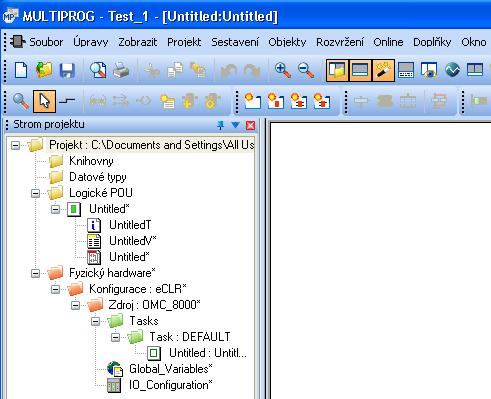The width and height of the screenshot is (491, 399).
Task: Zoom in with magnifier plus icon
Action: (283, 70)
